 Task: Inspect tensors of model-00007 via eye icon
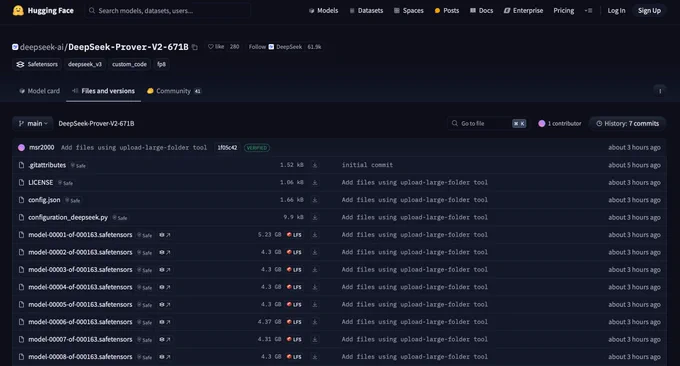(x=164, y=339)
